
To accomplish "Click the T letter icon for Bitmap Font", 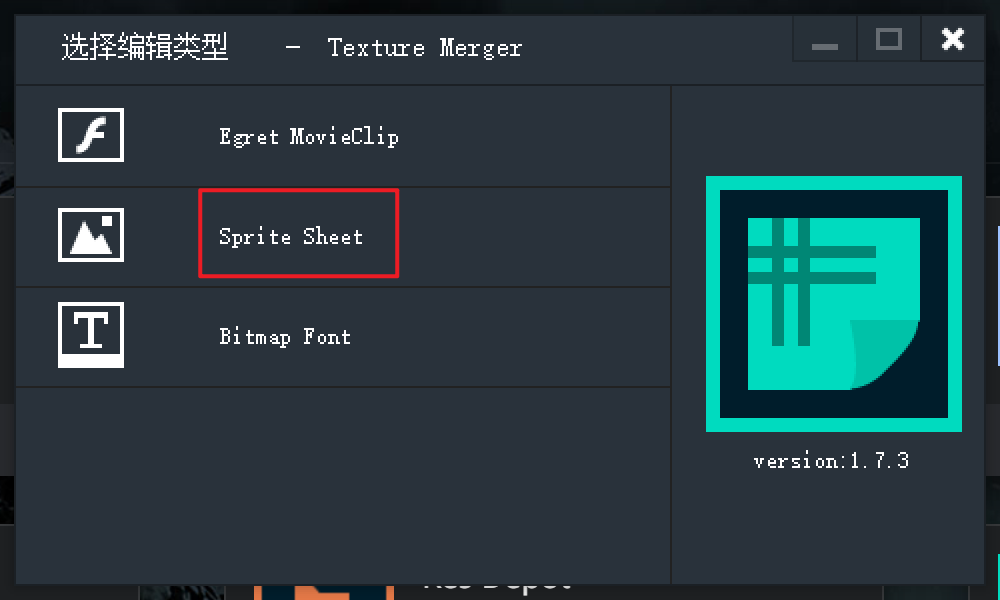I will coord(91,335).
